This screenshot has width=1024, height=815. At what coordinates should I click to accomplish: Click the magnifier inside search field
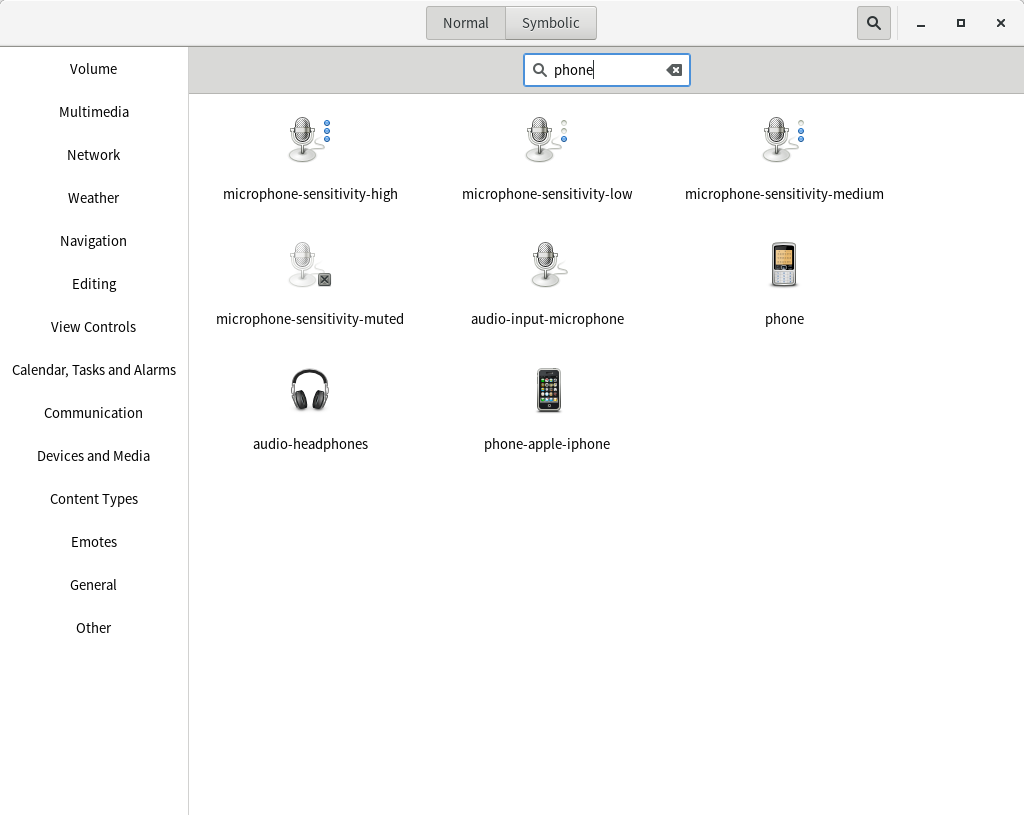coord(539,70)
